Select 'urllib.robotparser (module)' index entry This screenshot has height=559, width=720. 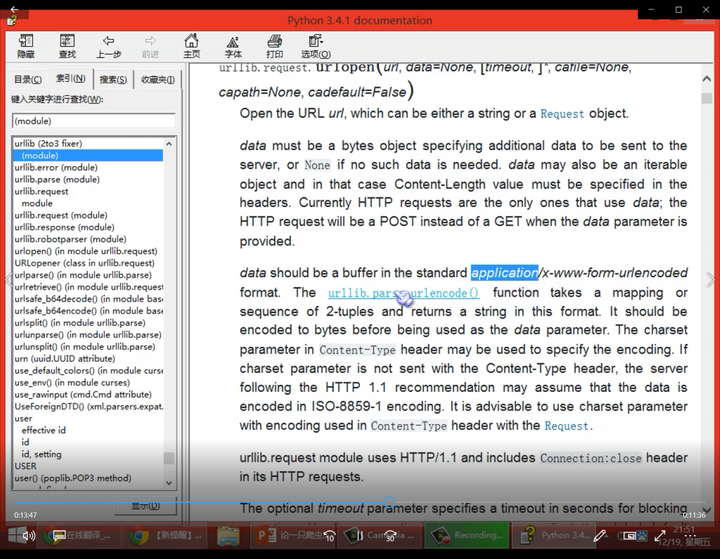(70, 239)
